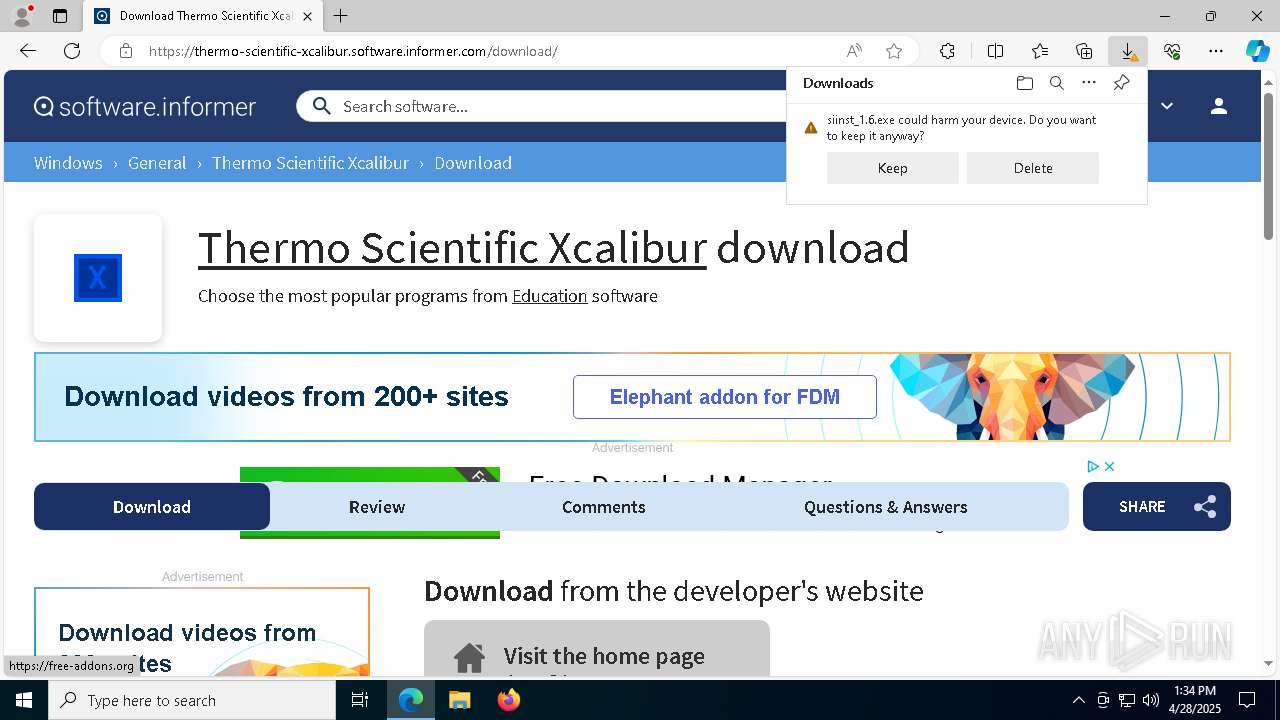Image resolution: width=1280 pixels, height=720 pixels.
Task: Open the downloads folder icon
Action: (x=1024, y=83)
